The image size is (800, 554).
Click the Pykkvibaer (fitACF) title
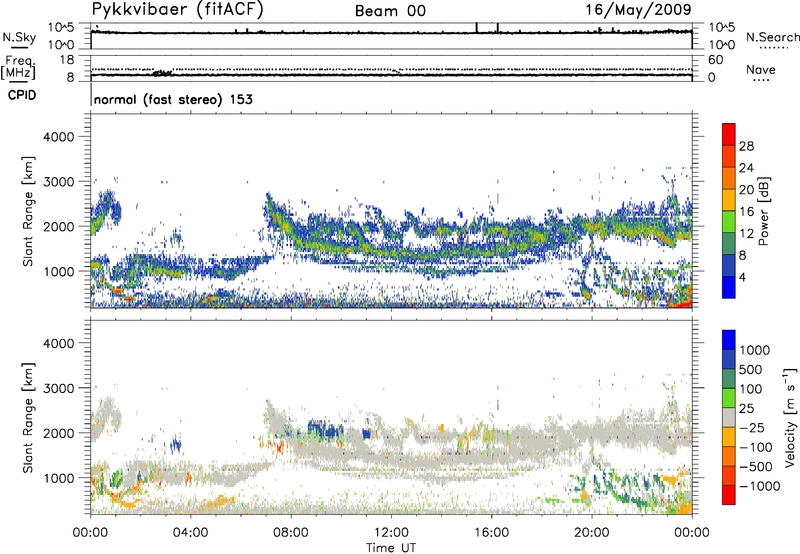pyautogui.click(x=178, y=10)
